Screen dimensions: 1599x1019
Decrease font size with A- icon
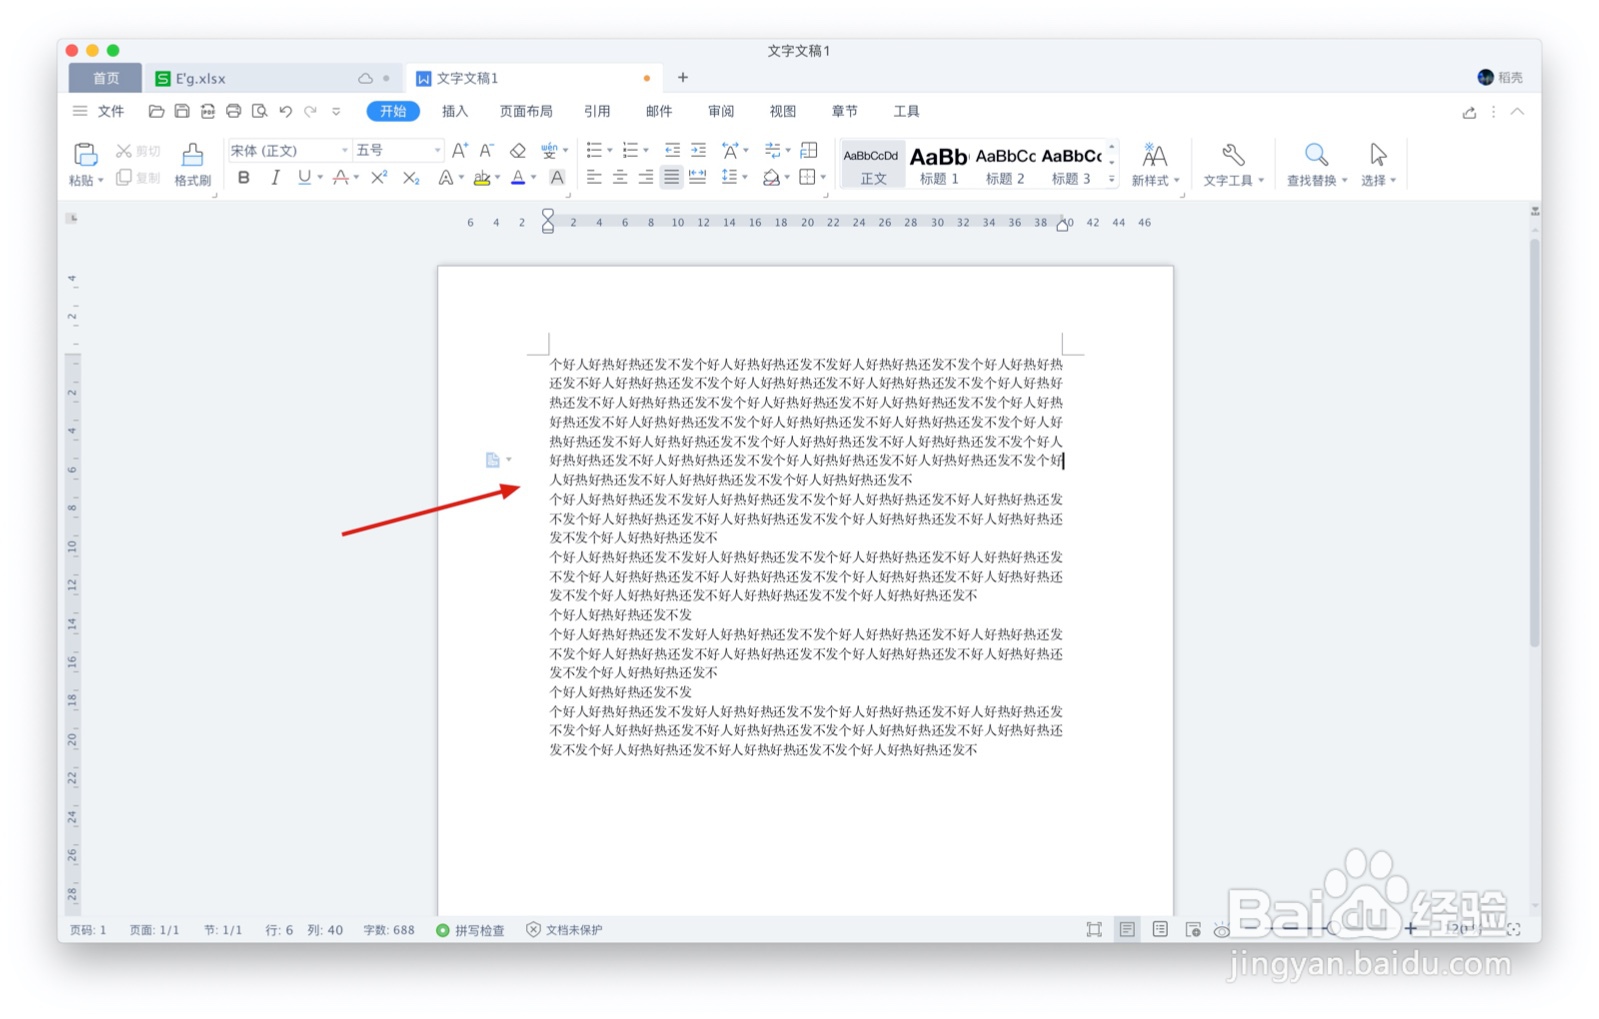(x=487, y=150)
